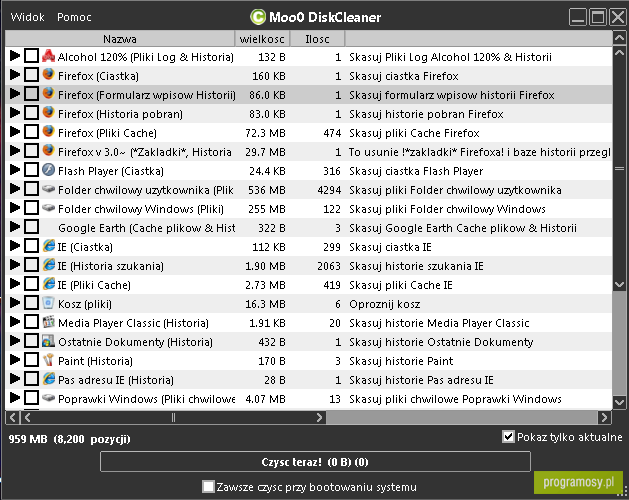Viewport: 629px width, 500px height.
Task: Click the 536 MB size value
Action: click(x=267, y=190)
